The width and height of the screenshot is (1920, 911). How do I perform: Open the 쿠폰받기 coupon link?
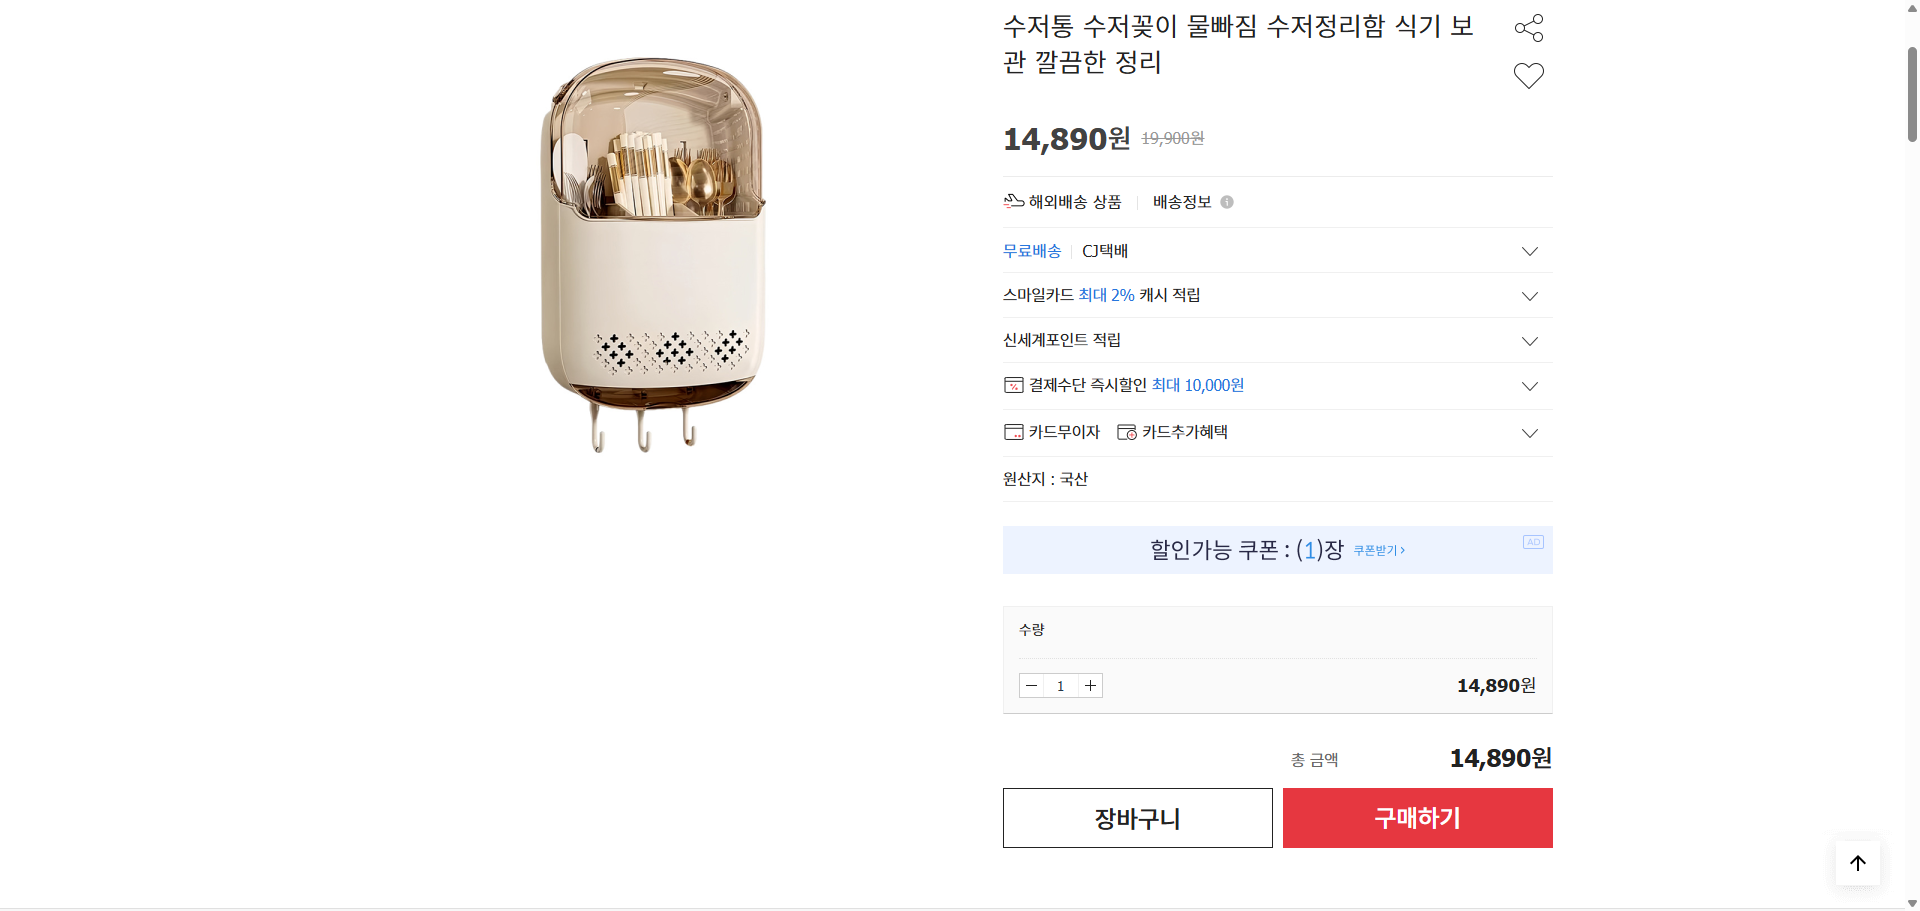[1378, 550]
